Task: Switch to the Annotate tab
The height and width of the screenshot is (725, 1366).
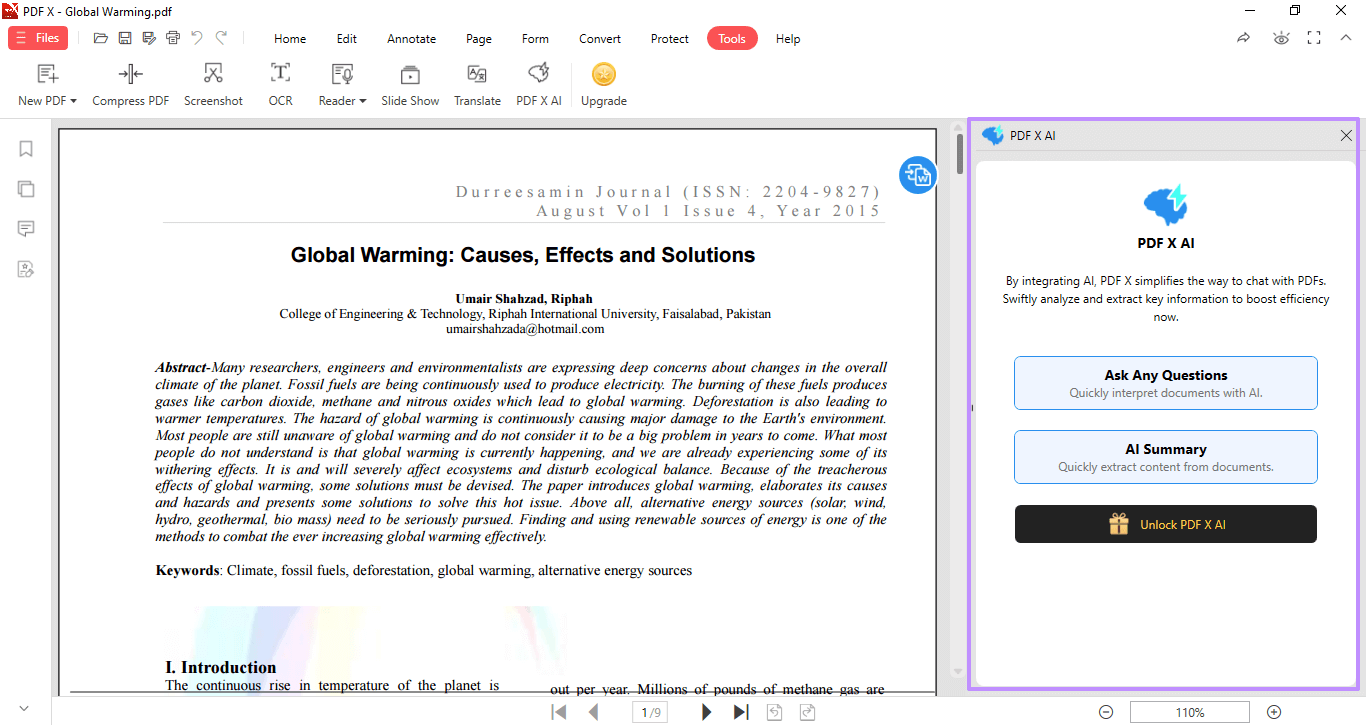Action: (x=411, y=38)
